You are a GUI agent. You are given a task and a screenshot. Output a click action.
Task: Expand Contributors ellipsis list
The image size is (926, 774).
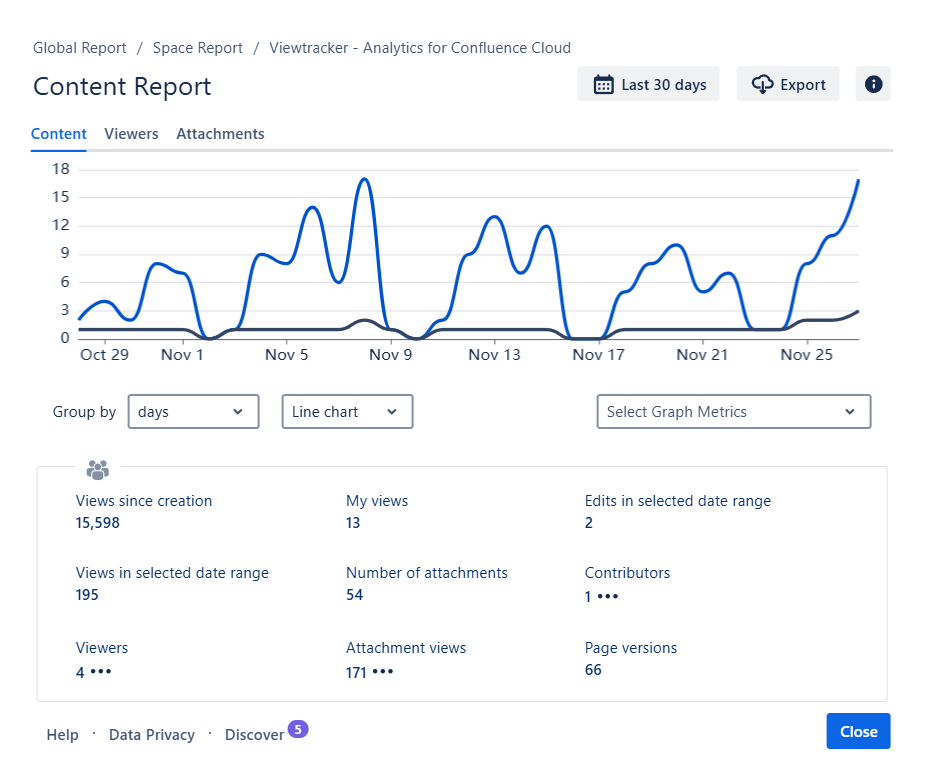(x=608, y=597)
